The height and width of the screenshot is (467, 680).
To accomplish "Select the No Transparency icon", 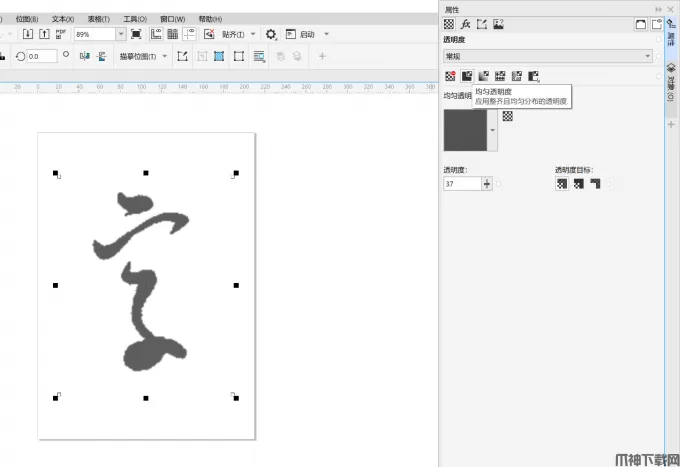I will (450, 76).
